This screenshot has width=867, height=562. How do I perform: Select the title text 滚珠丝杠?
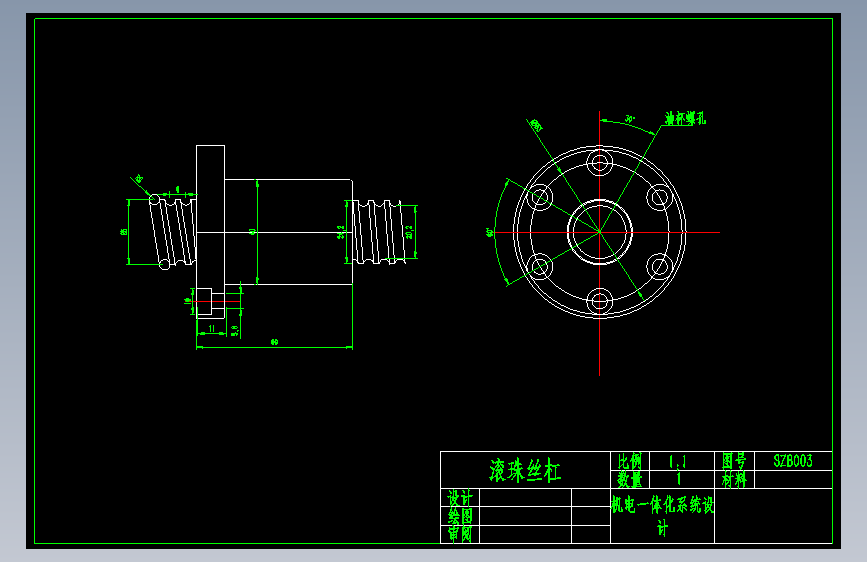click(x=525, y=471)
